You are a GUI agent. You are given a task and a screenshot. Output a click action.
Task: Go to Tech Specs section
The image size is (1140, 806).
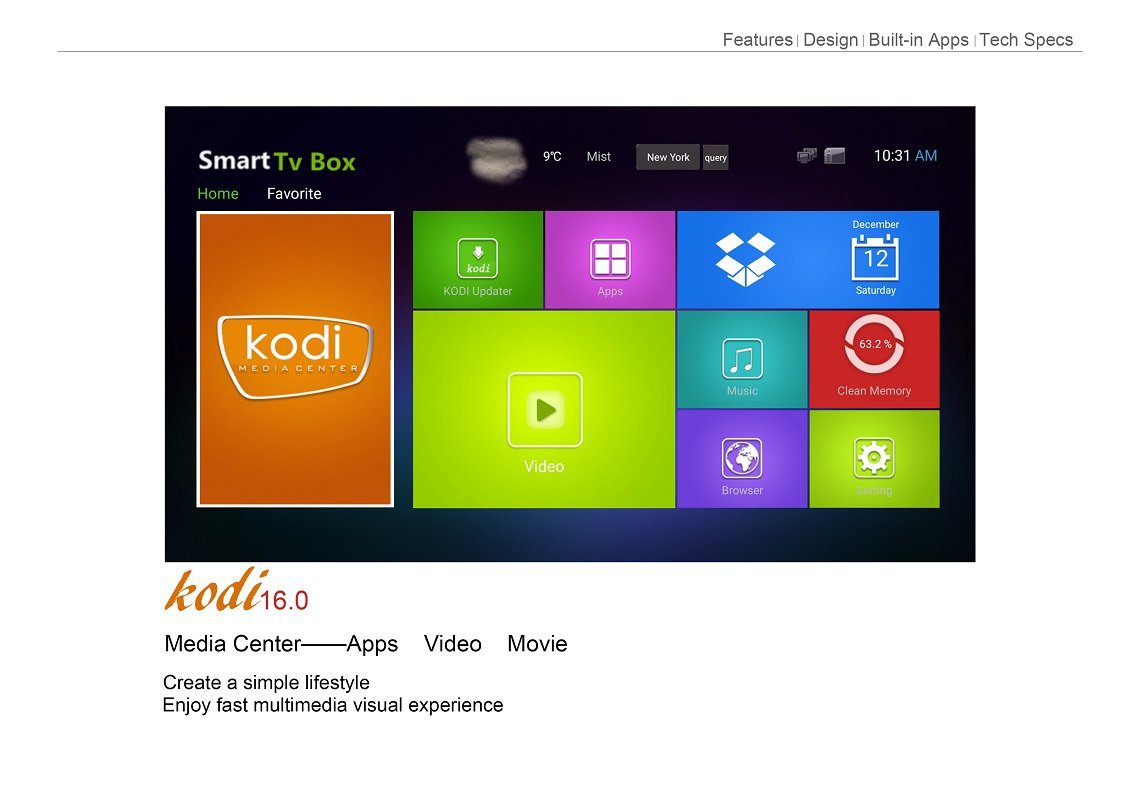[x=1026, y=40]
